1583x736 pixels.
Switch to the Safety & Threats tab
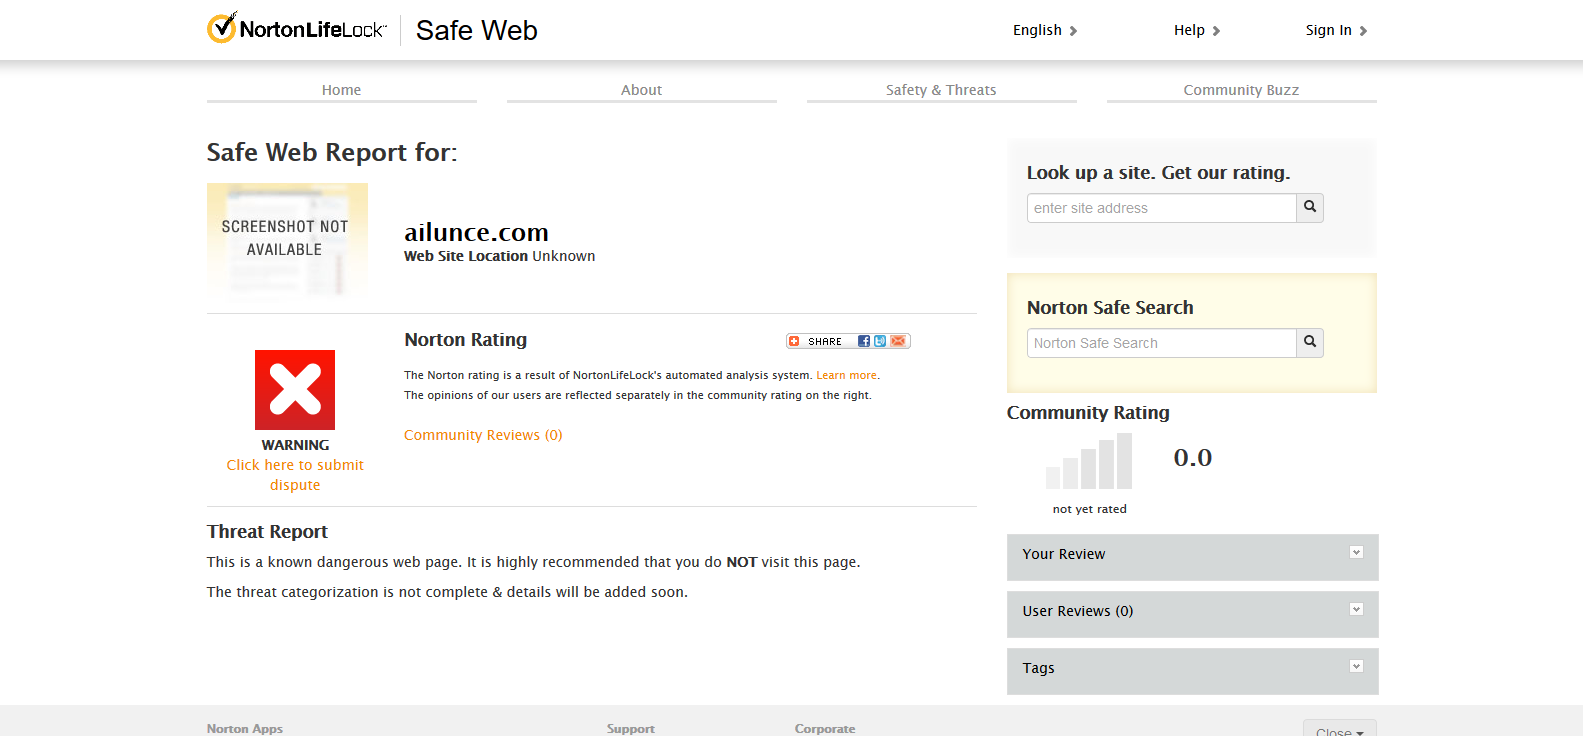(x=941, y=89)
